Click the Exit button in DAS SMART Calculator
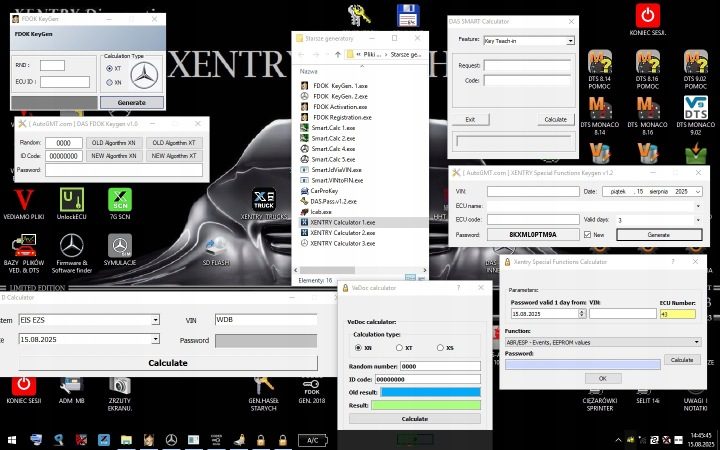The width and height of the screenshot is (720, 450). point(470,119)
